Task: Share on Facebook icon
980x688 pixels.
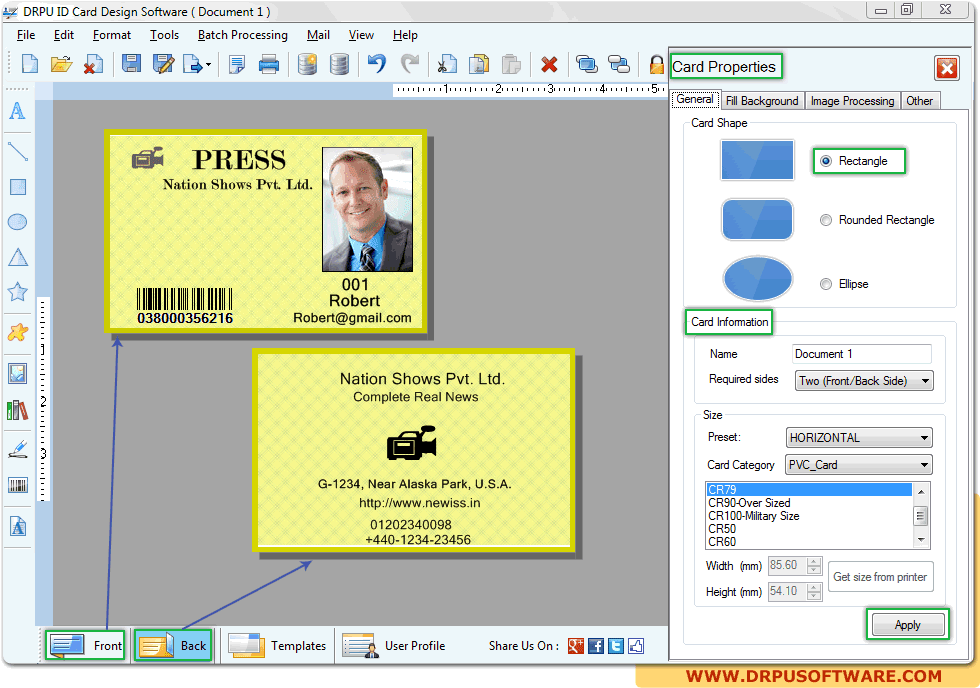Action: point(596,646)
